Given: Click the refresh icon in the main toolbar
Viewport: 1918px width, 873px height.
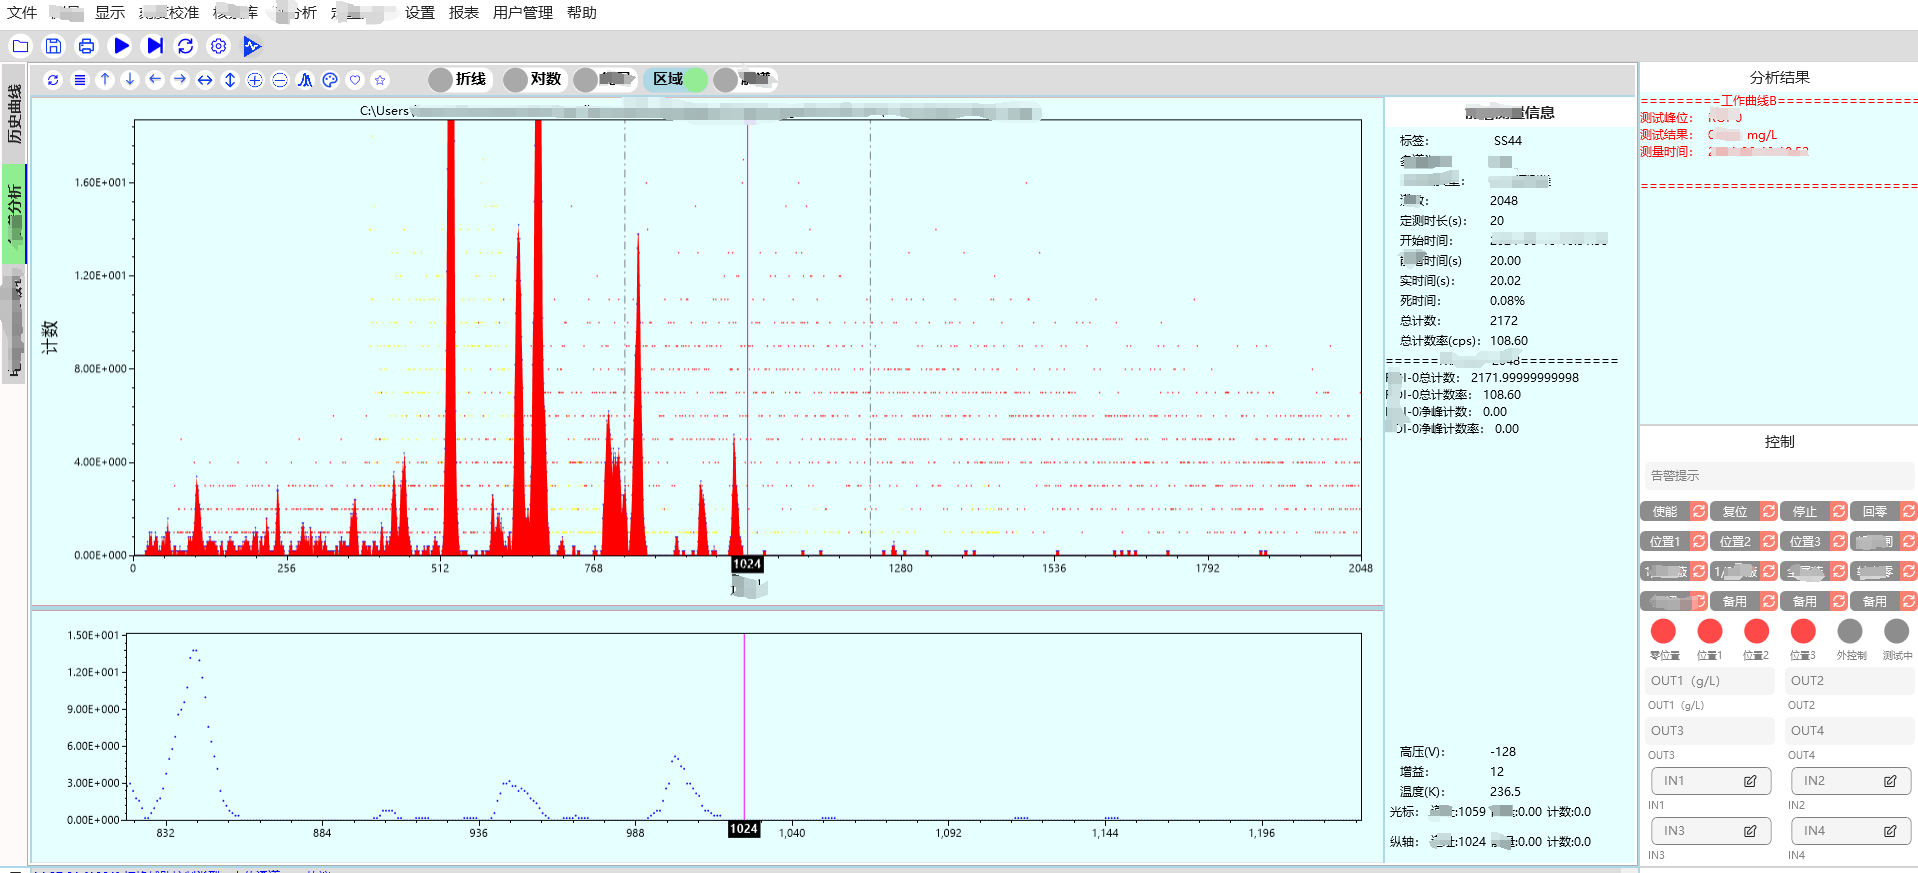Looking at the screenshot, I should pos(186,46).
